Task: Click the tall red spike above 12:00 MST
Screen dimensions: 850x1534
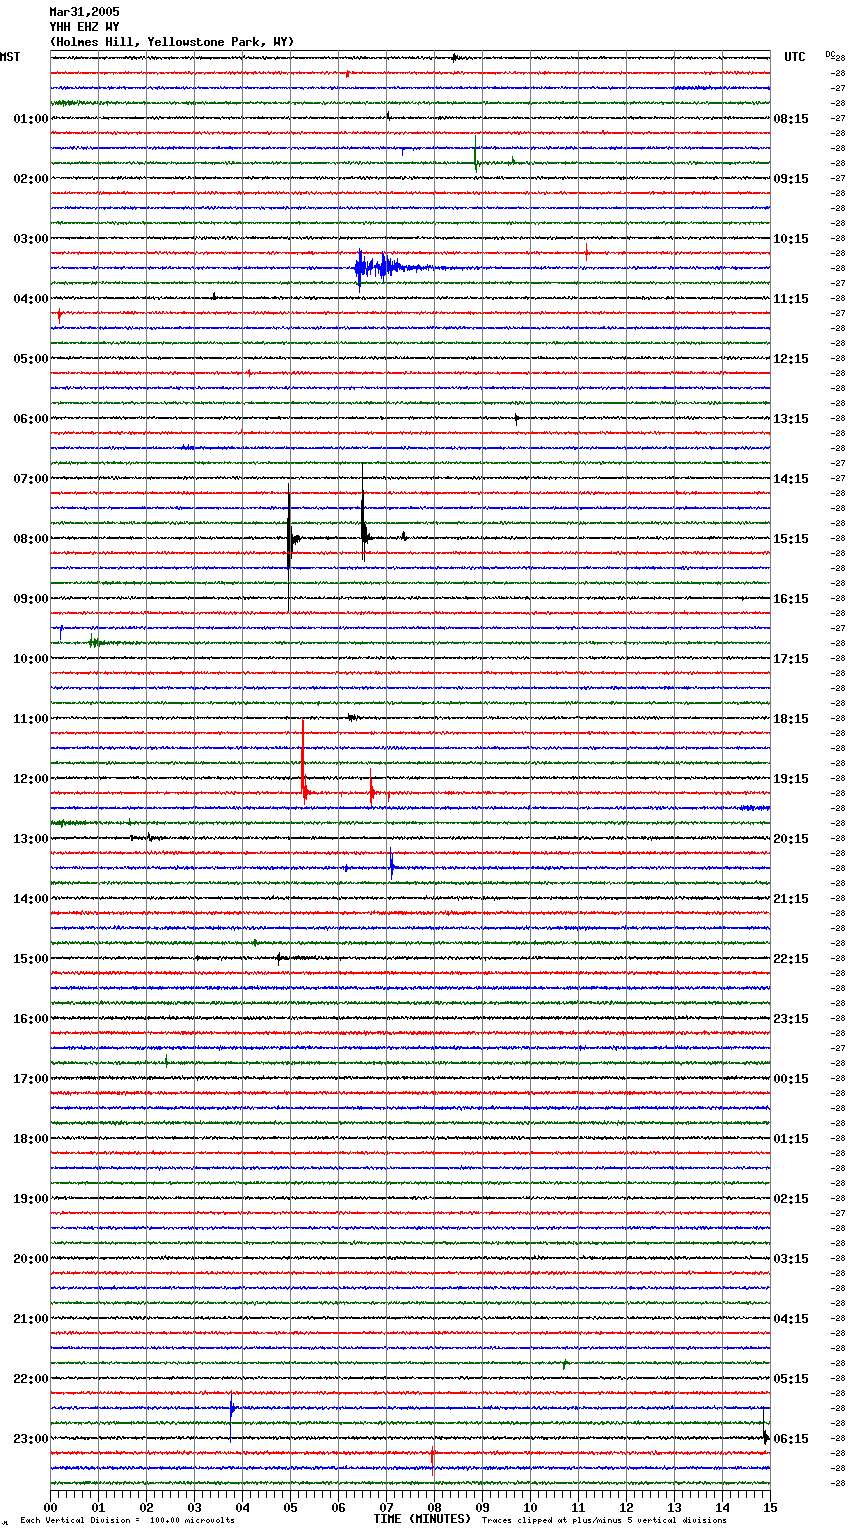Action: tap(304, 762)
